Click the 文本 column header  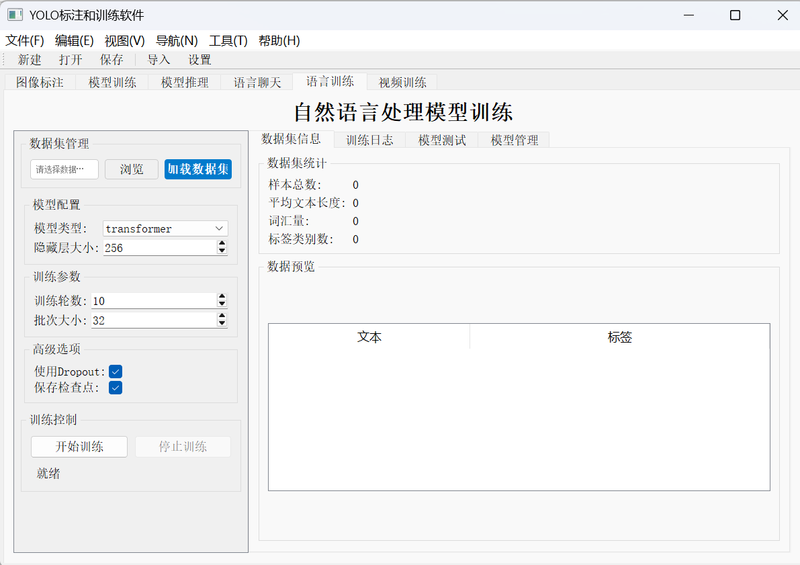[x=369, y=337]
